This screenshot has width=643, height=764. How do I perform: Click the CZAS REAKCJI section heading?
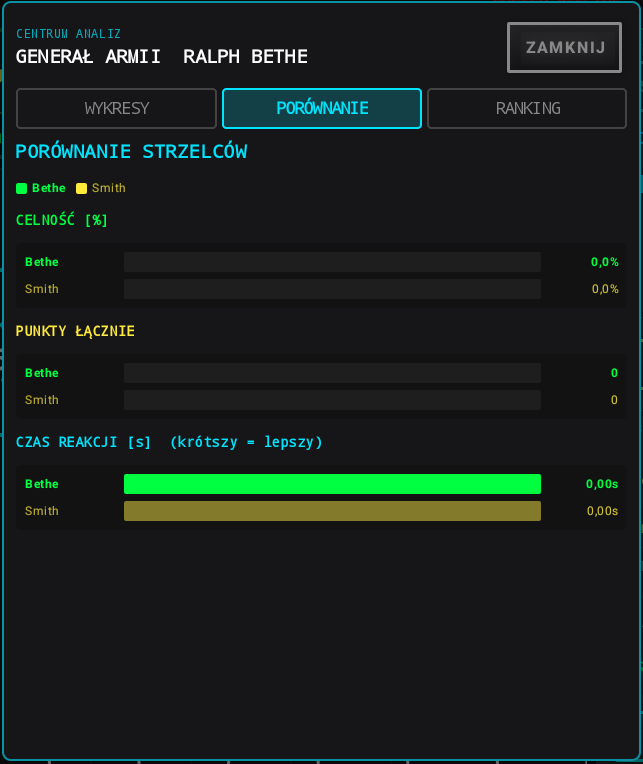(169, 442)
